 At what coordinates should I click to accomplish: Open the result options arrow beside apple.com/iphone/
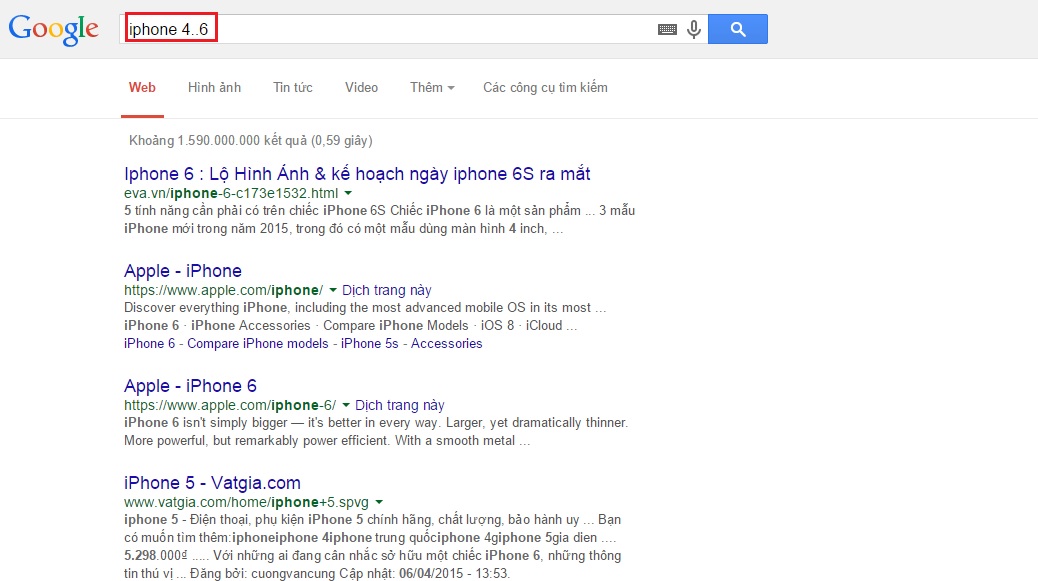pos(331,290)
